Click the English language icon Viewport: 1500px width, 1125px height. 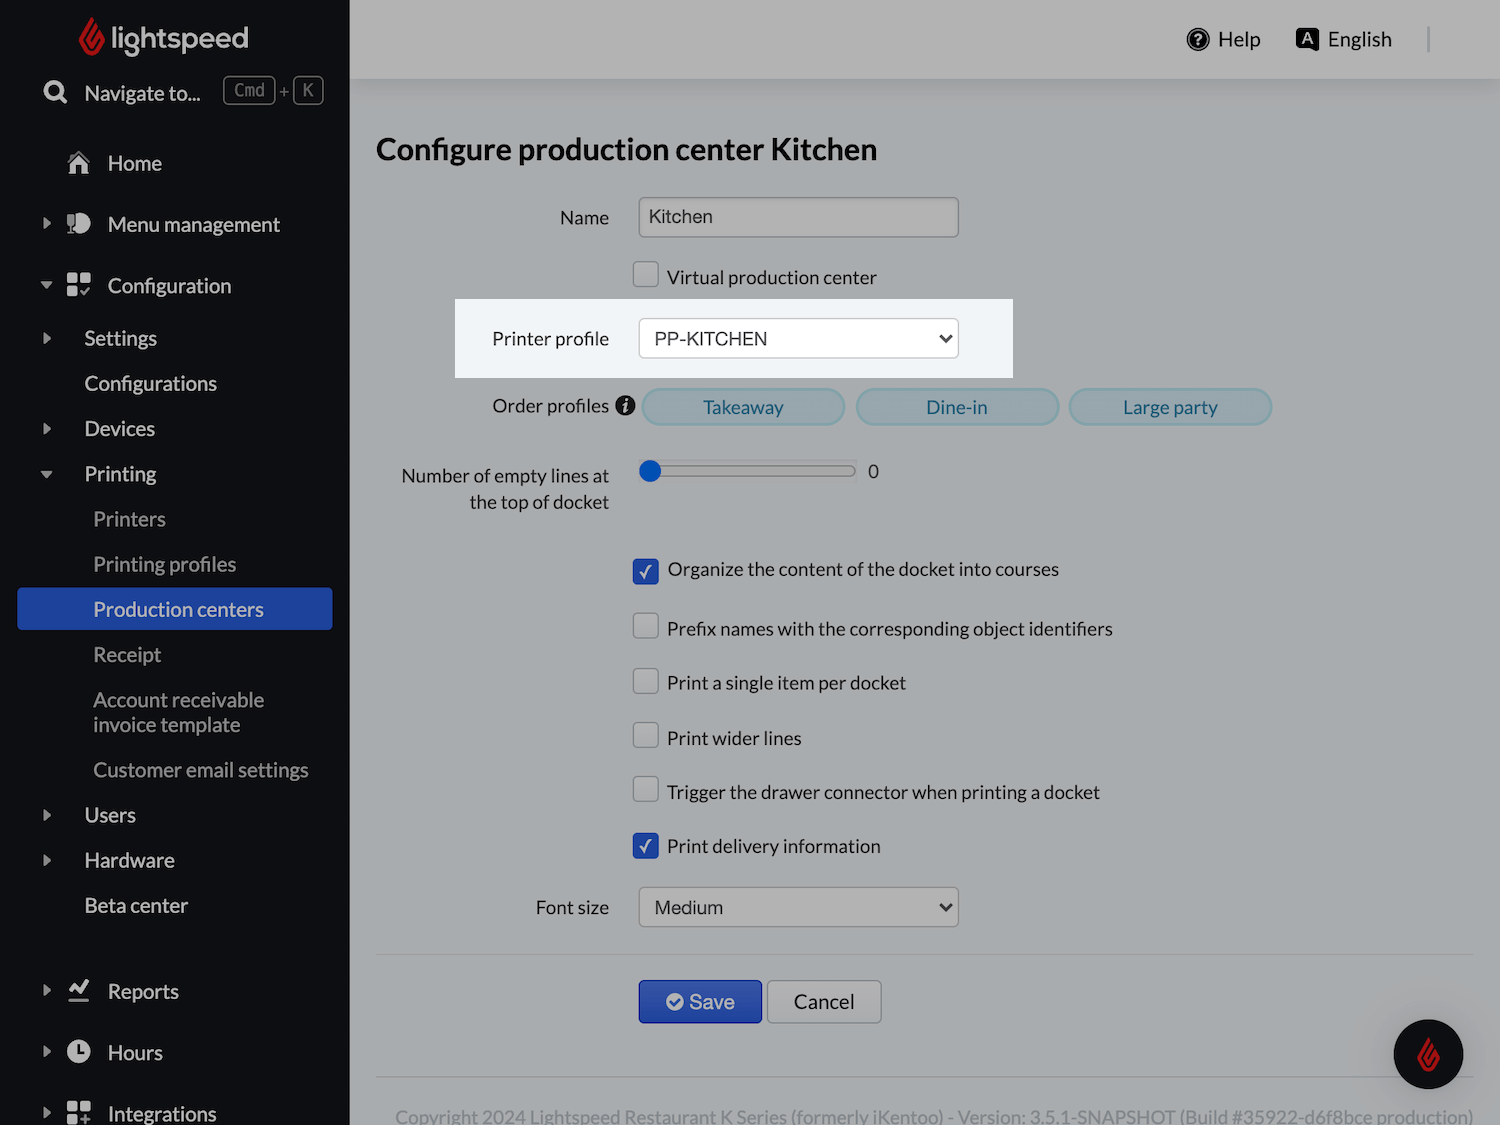click(1307, 39)
